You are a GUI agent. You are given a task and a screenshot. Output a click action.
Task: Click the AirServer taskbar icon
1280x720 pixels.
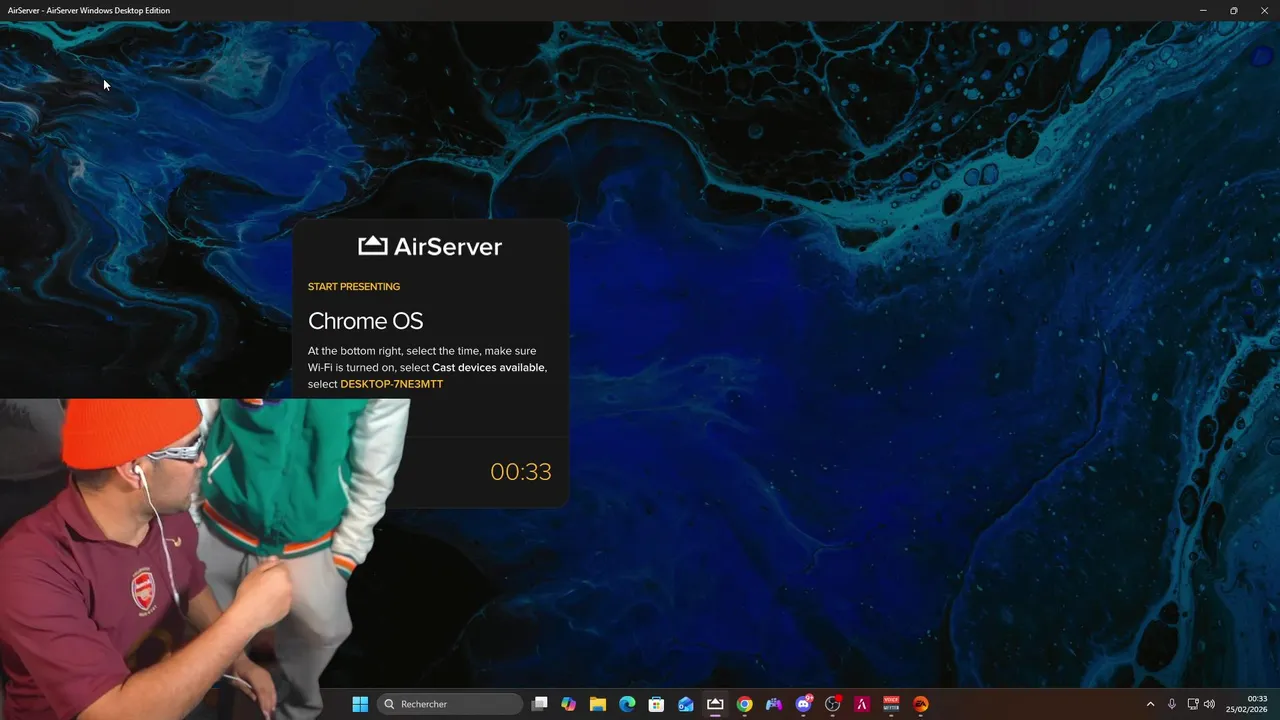(x=715, y=704)
